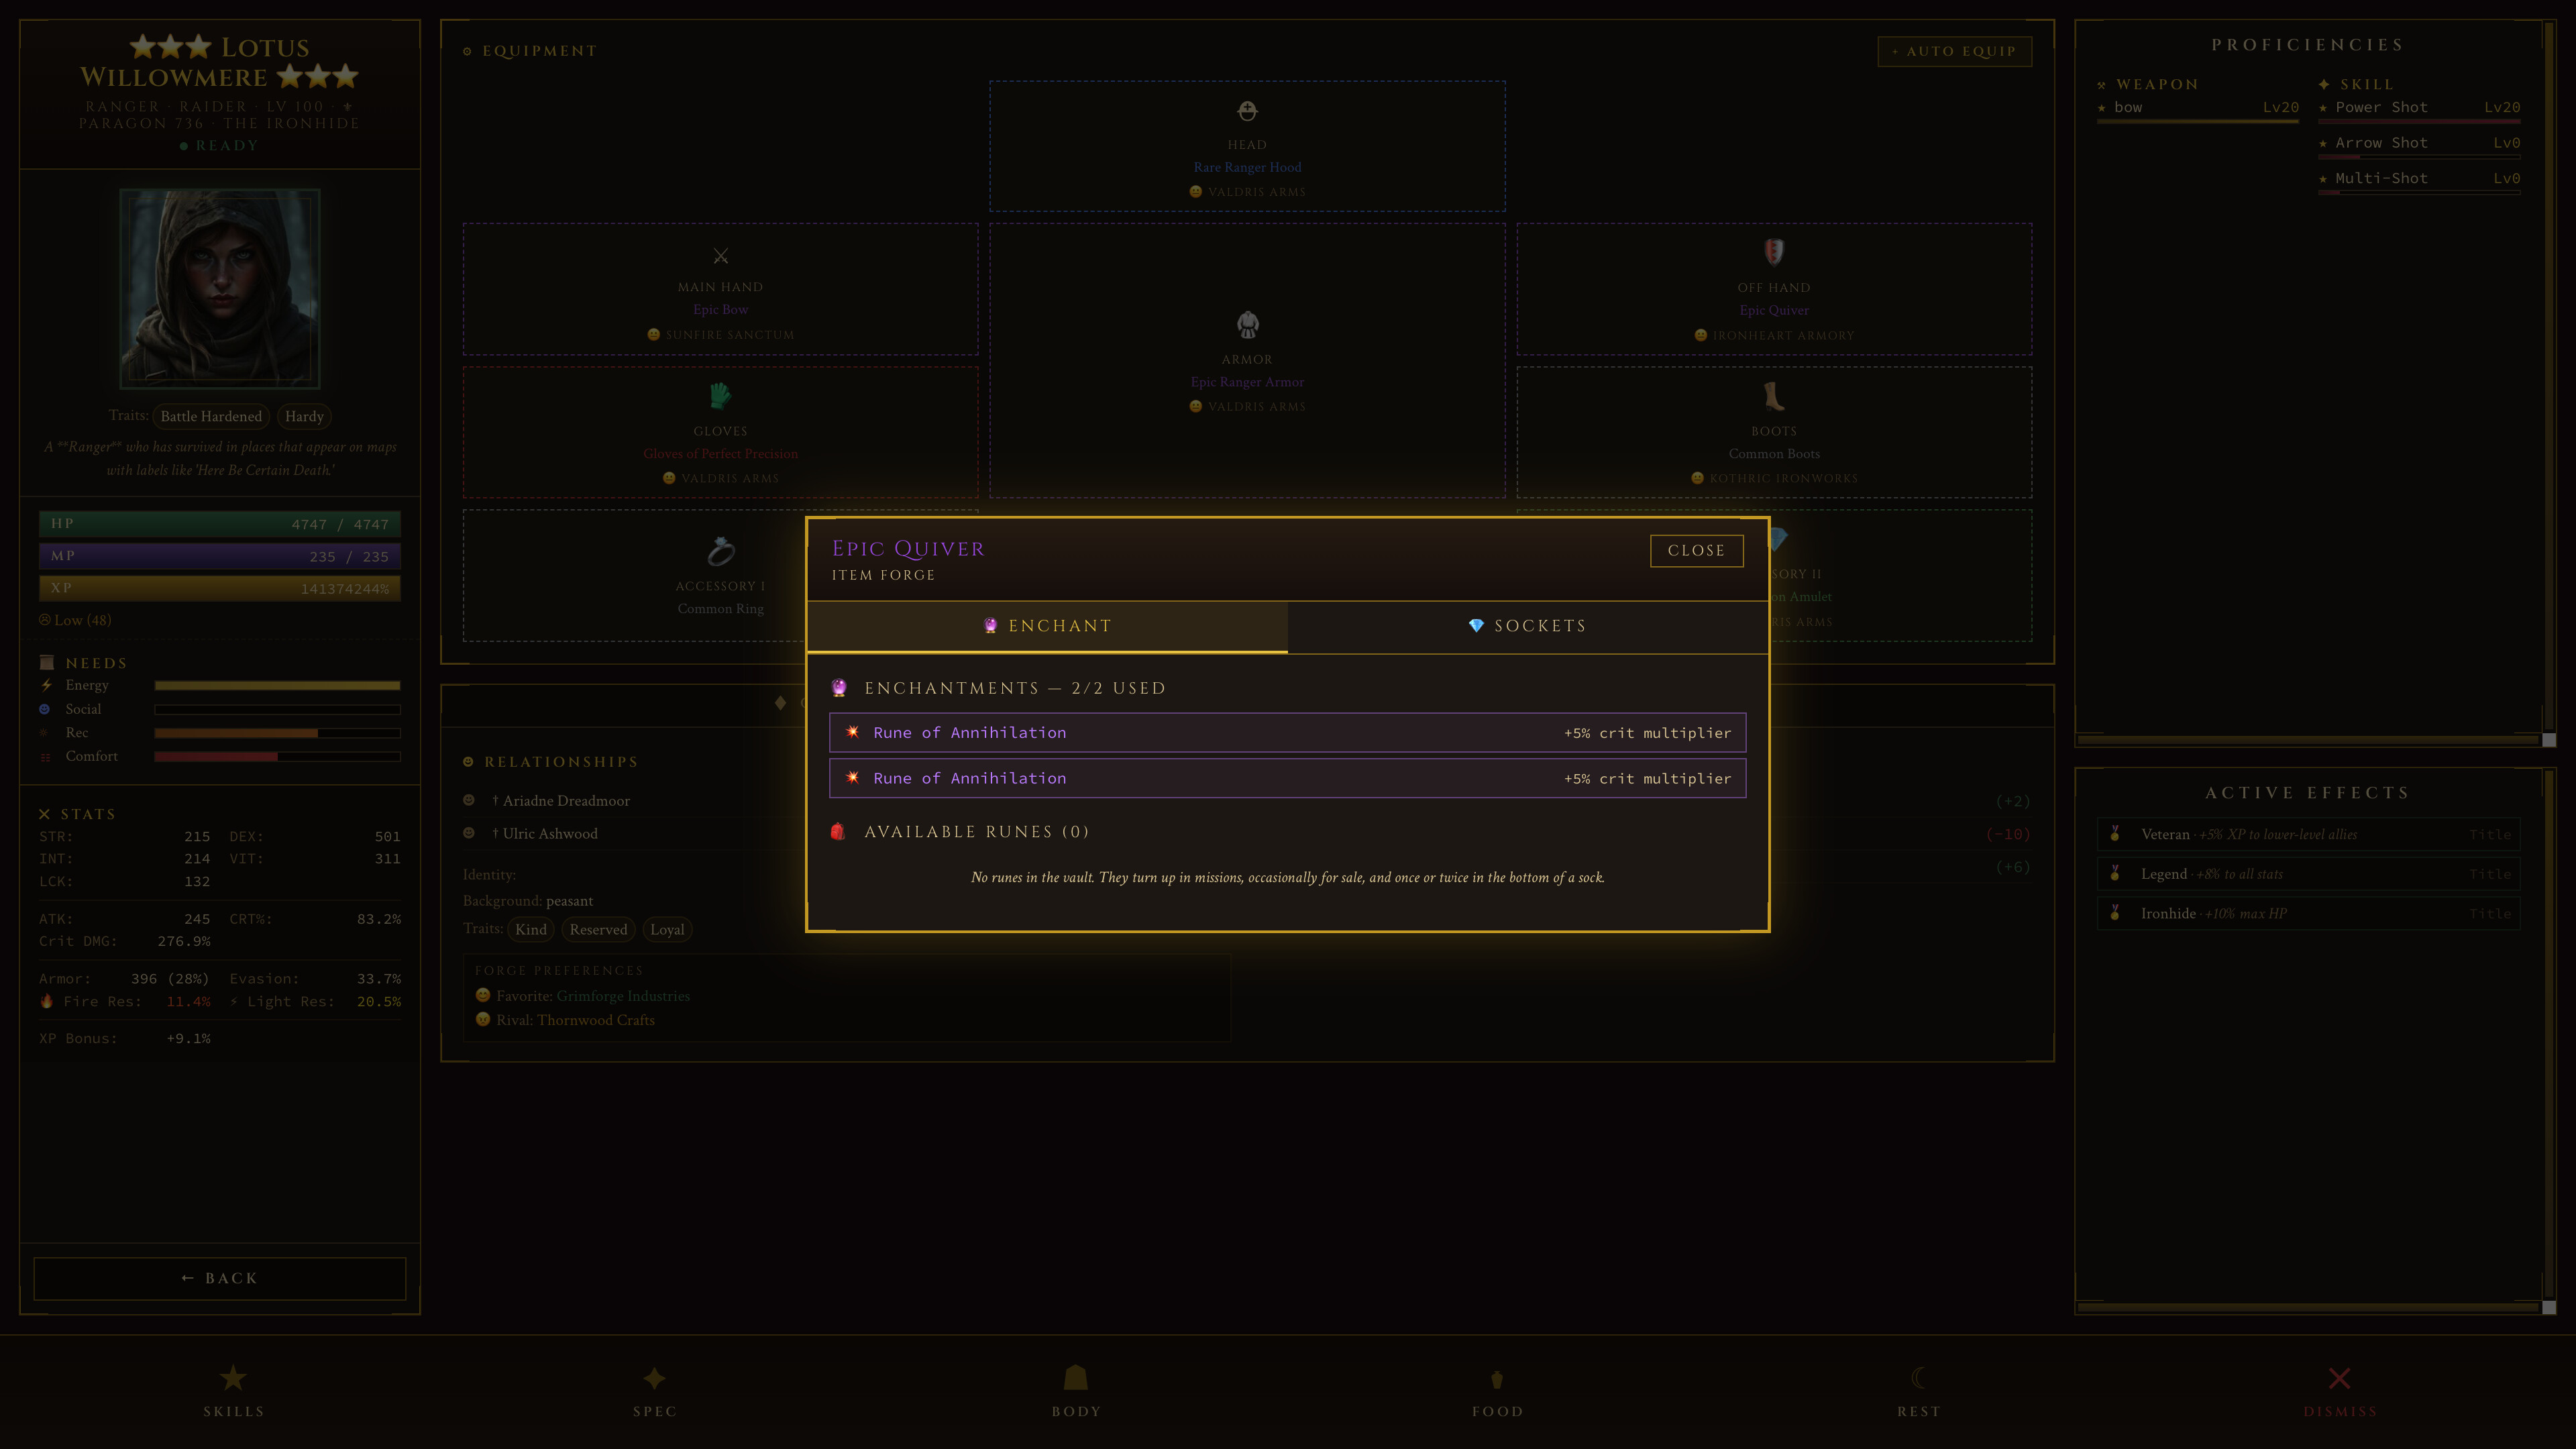Click the Off Hand shield icon
2576x1449 pixels.
(x=1773, y=252)
